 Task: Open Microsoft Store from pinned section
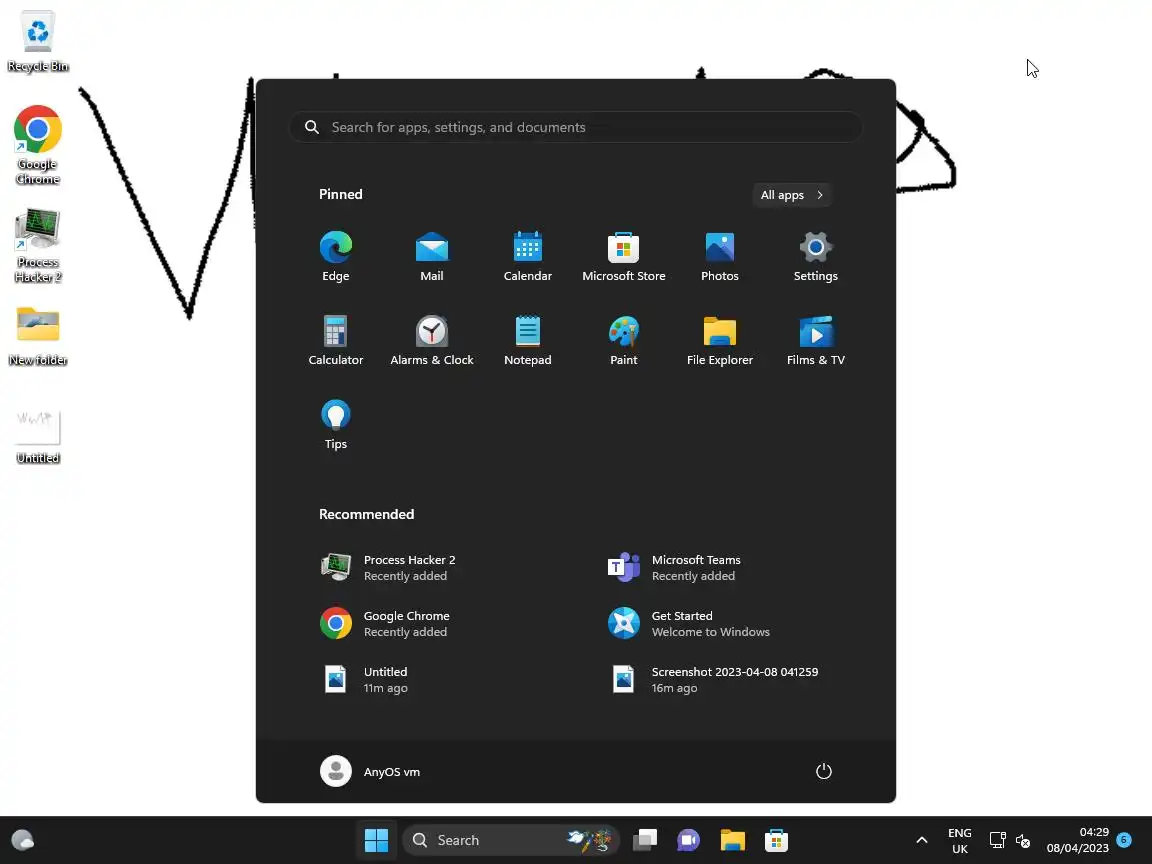coord(624,256)
